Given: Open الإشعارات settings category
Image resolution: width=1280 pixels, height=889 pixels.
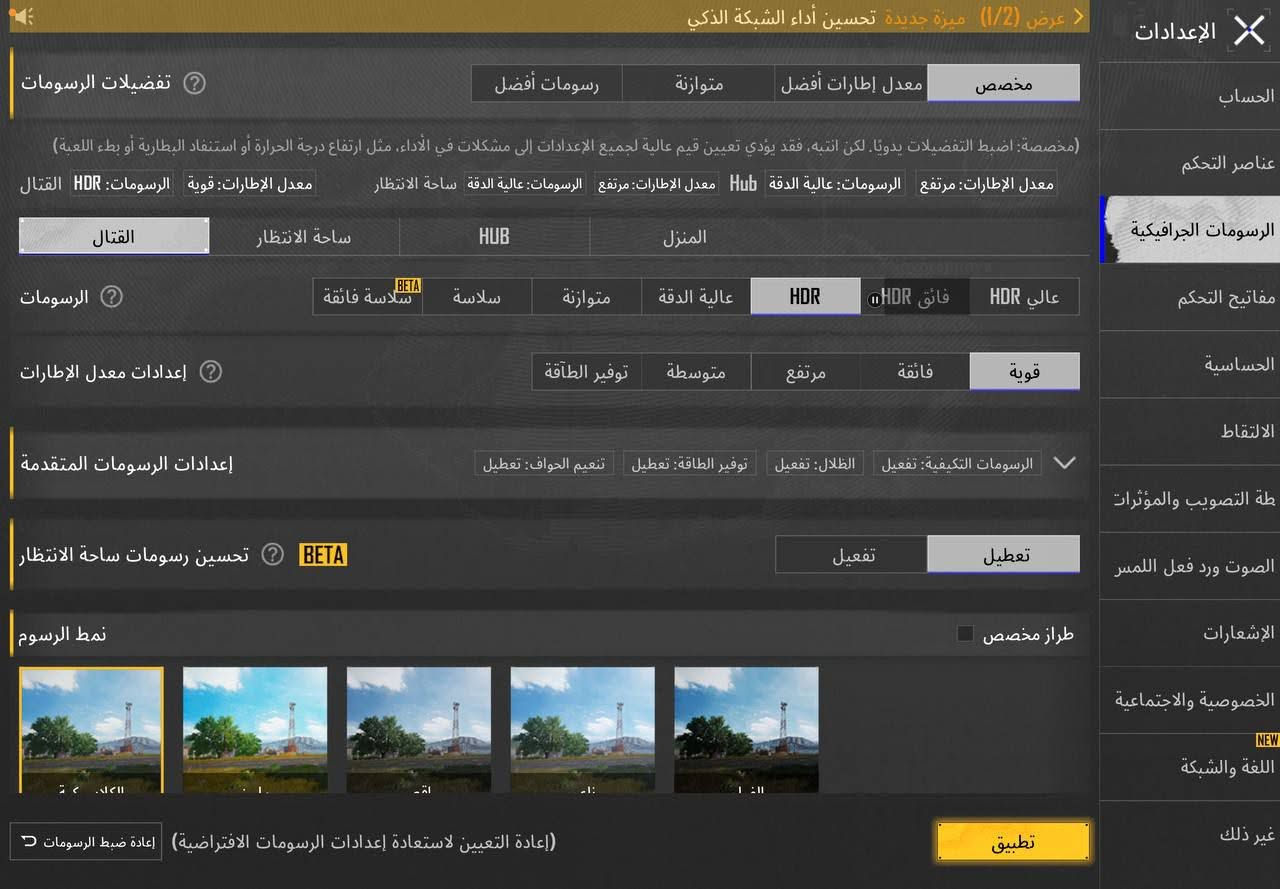Looking at the screenshot, I should pyautogui.click(x=1190, y=633).
